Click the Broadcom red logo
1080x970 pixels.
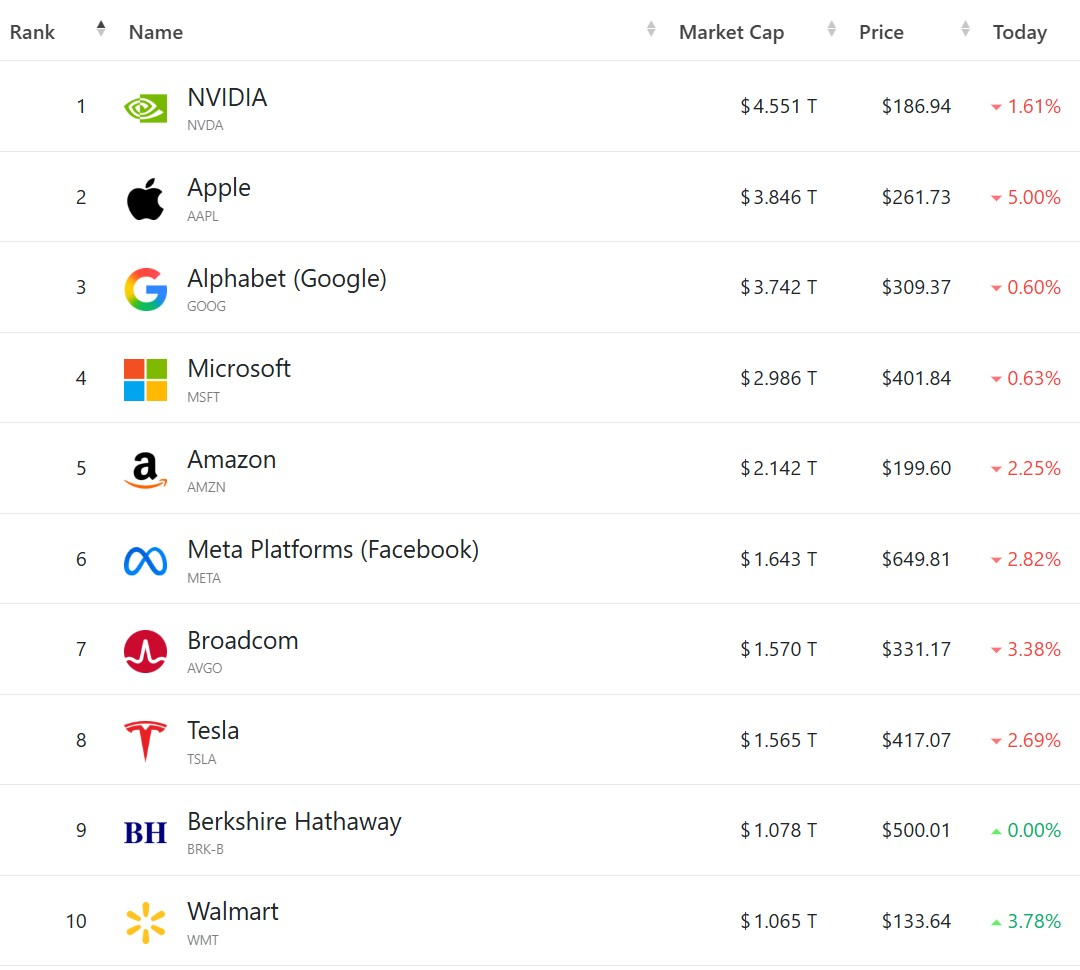coord(146,651)
